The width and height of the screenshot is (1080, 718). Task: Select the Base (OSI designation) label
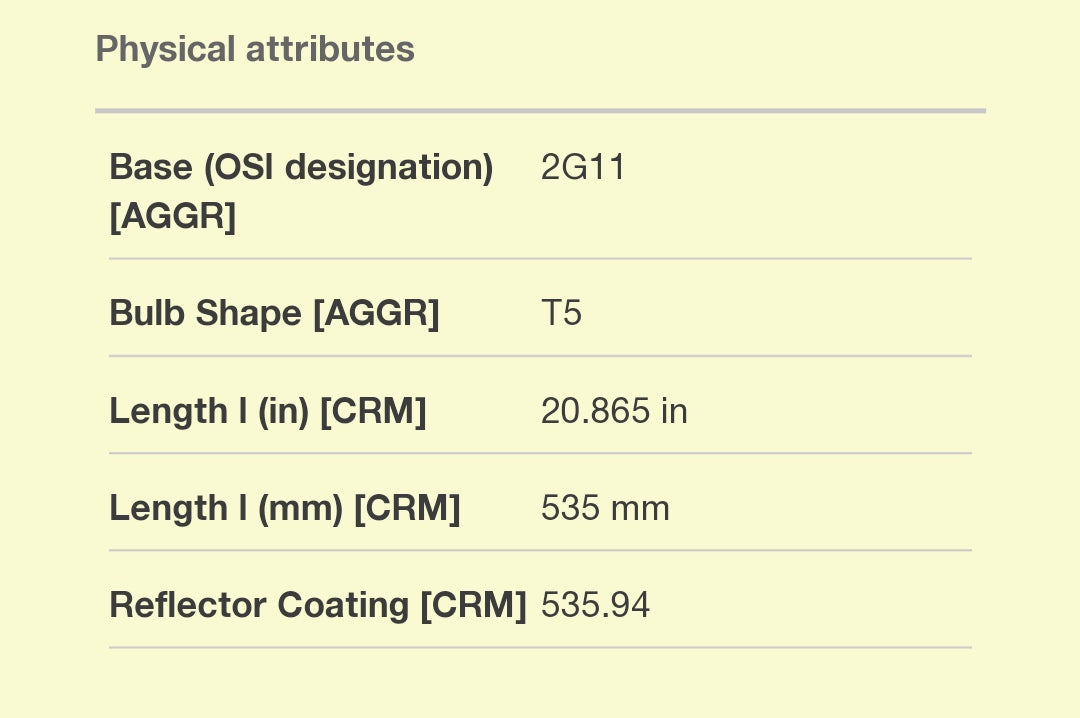(300, 167)
